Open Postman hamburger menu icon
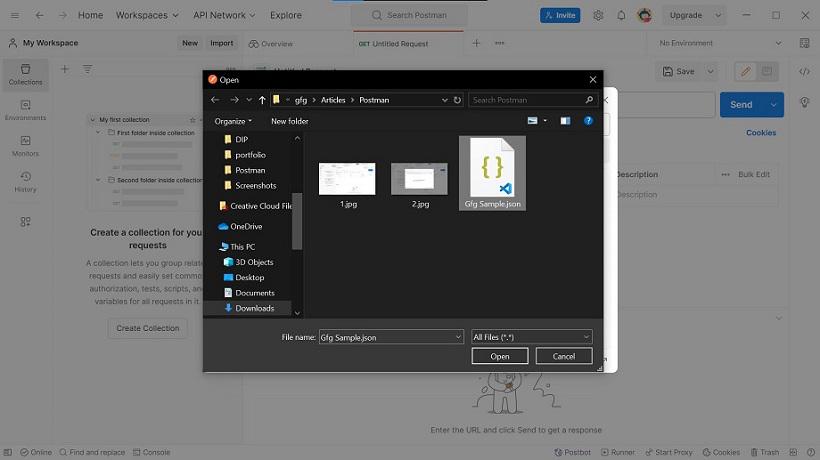This screenshot has height=460, width=820. pyautogui.click(x=15, y=16)
